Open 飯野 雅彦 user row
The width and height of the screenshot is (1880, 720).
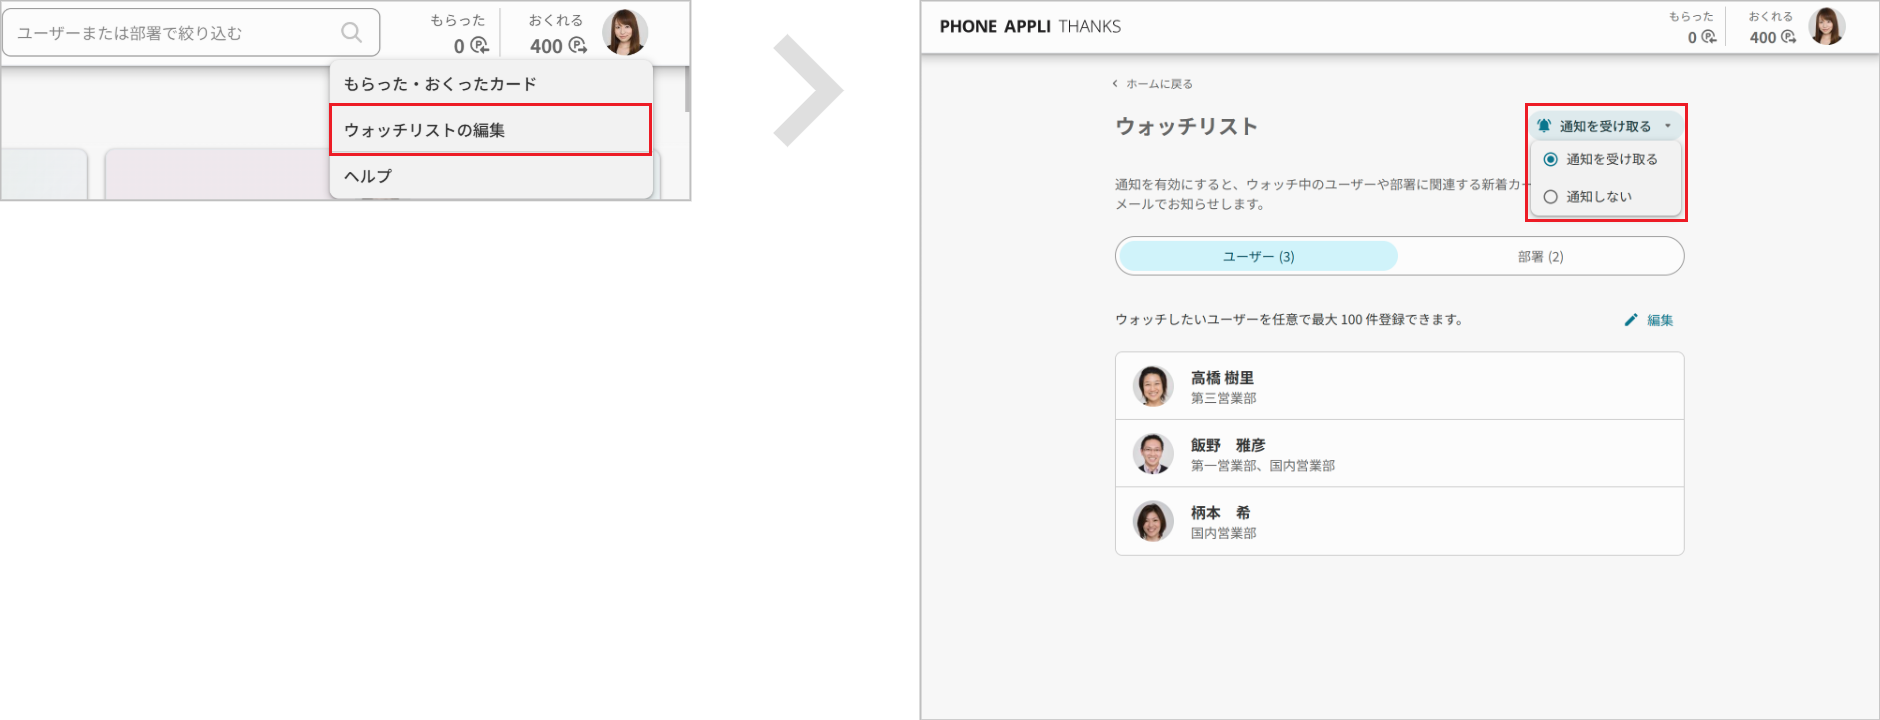pyautogui.click(x=1399, y=453)
